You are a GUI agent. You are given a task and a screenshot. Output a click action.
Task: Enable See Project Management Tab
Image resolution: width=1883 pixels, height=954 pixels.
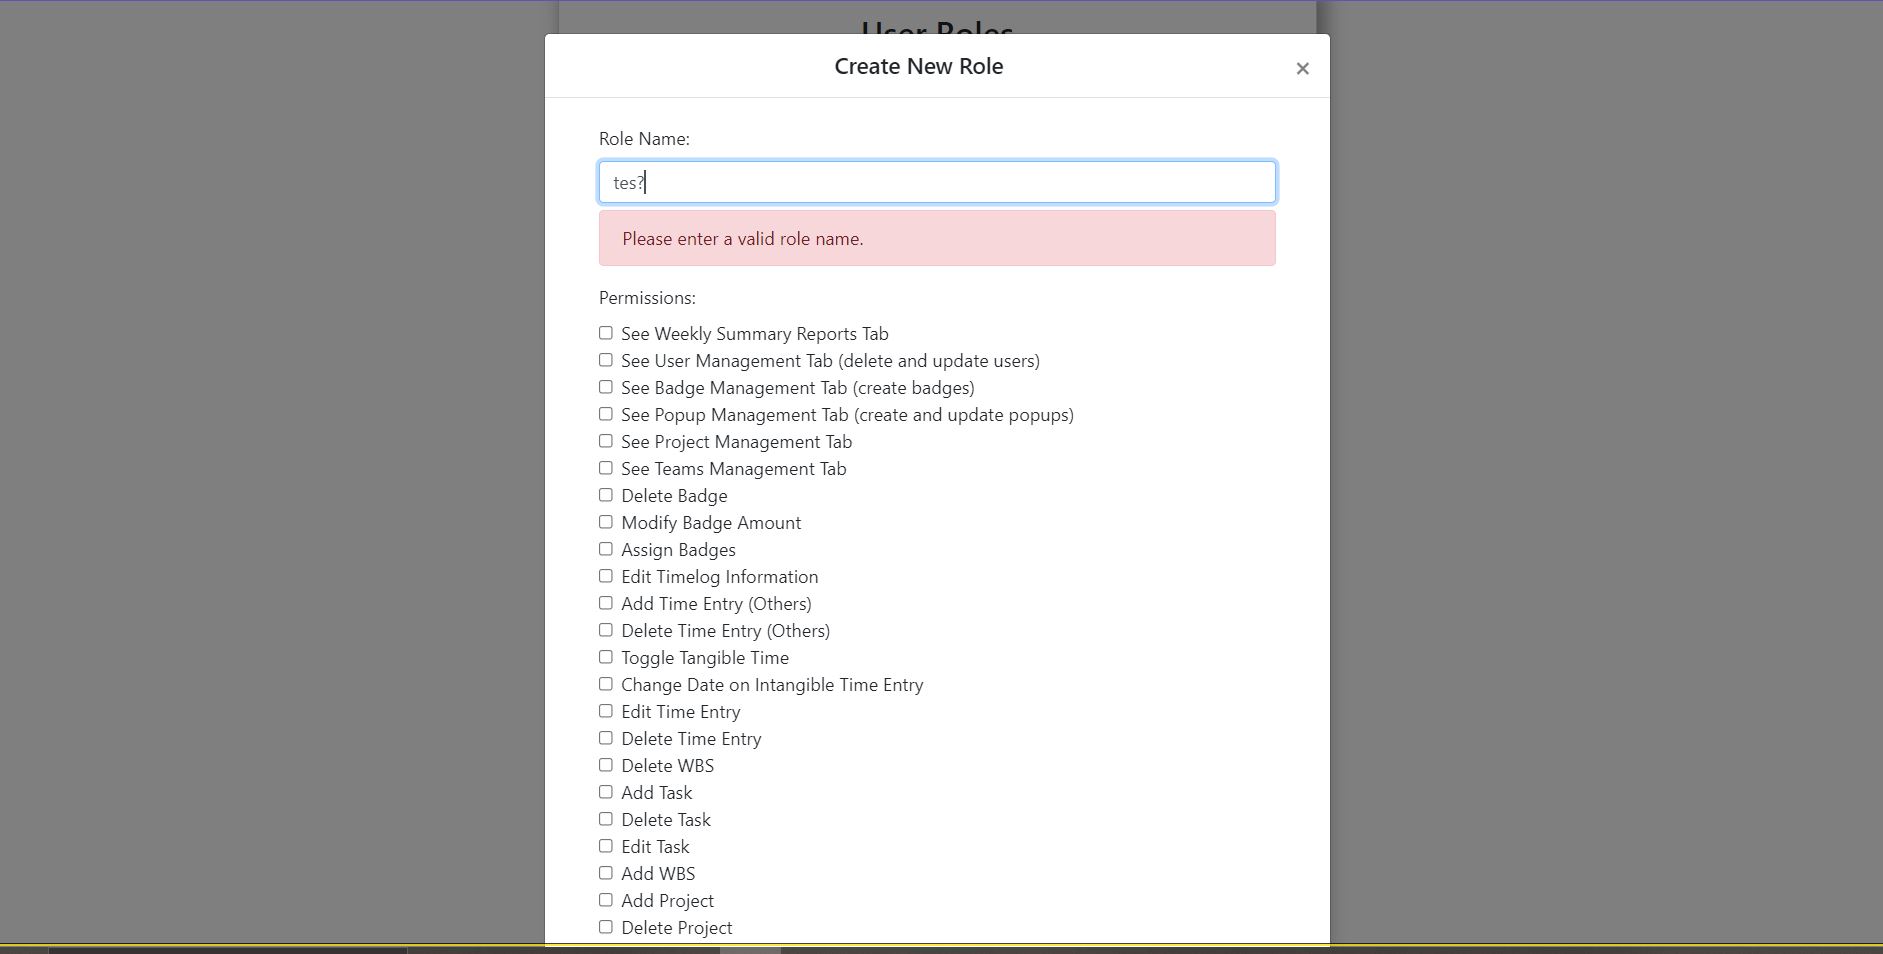pyautogui.click(x=606, y=441)
